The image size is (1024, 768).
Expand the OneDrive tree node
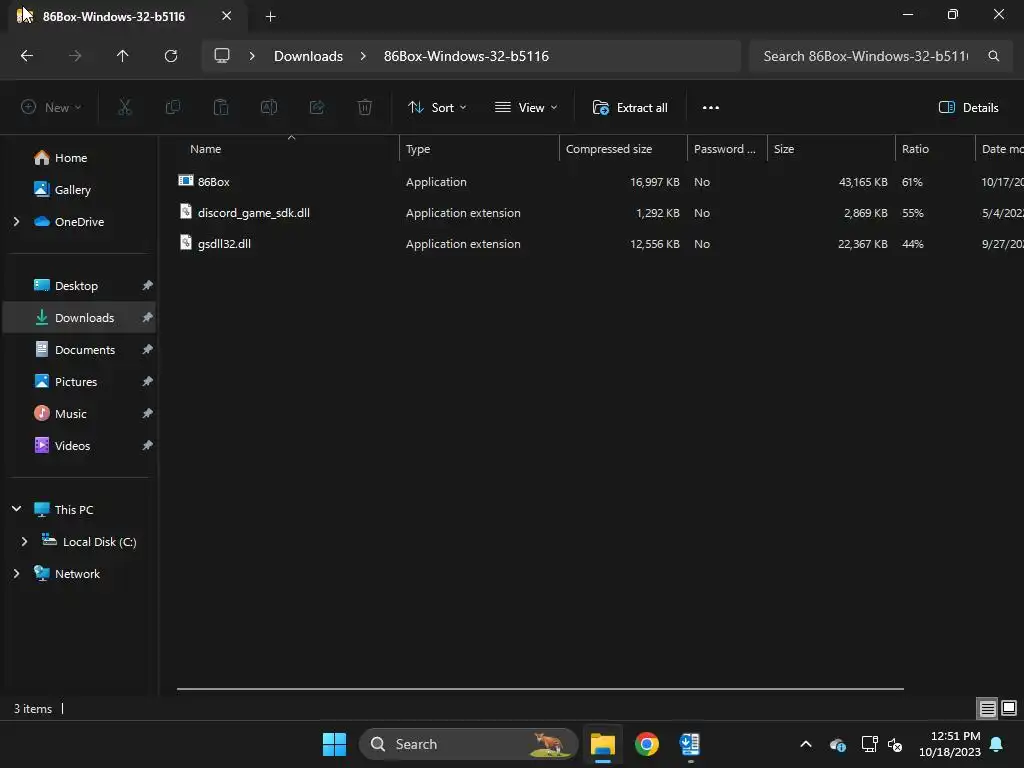coord(16,222)
